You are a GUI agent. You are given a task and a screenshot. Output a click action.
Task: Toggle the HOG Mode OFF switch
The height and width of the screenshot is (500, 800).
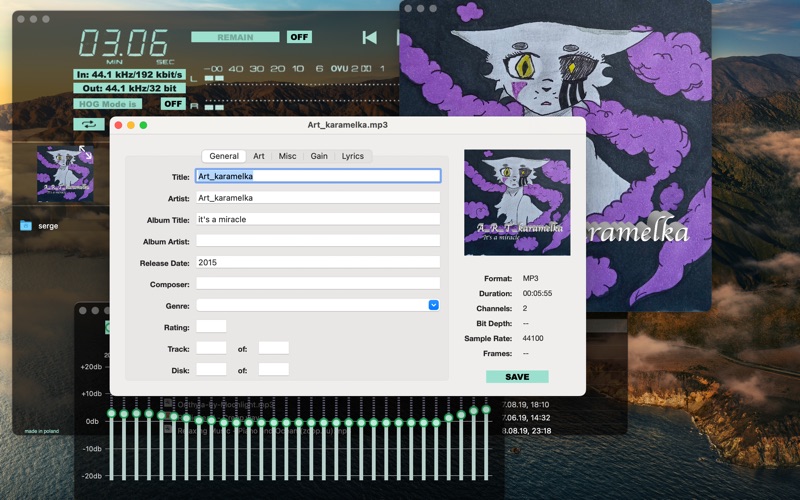tap(173, 104)
